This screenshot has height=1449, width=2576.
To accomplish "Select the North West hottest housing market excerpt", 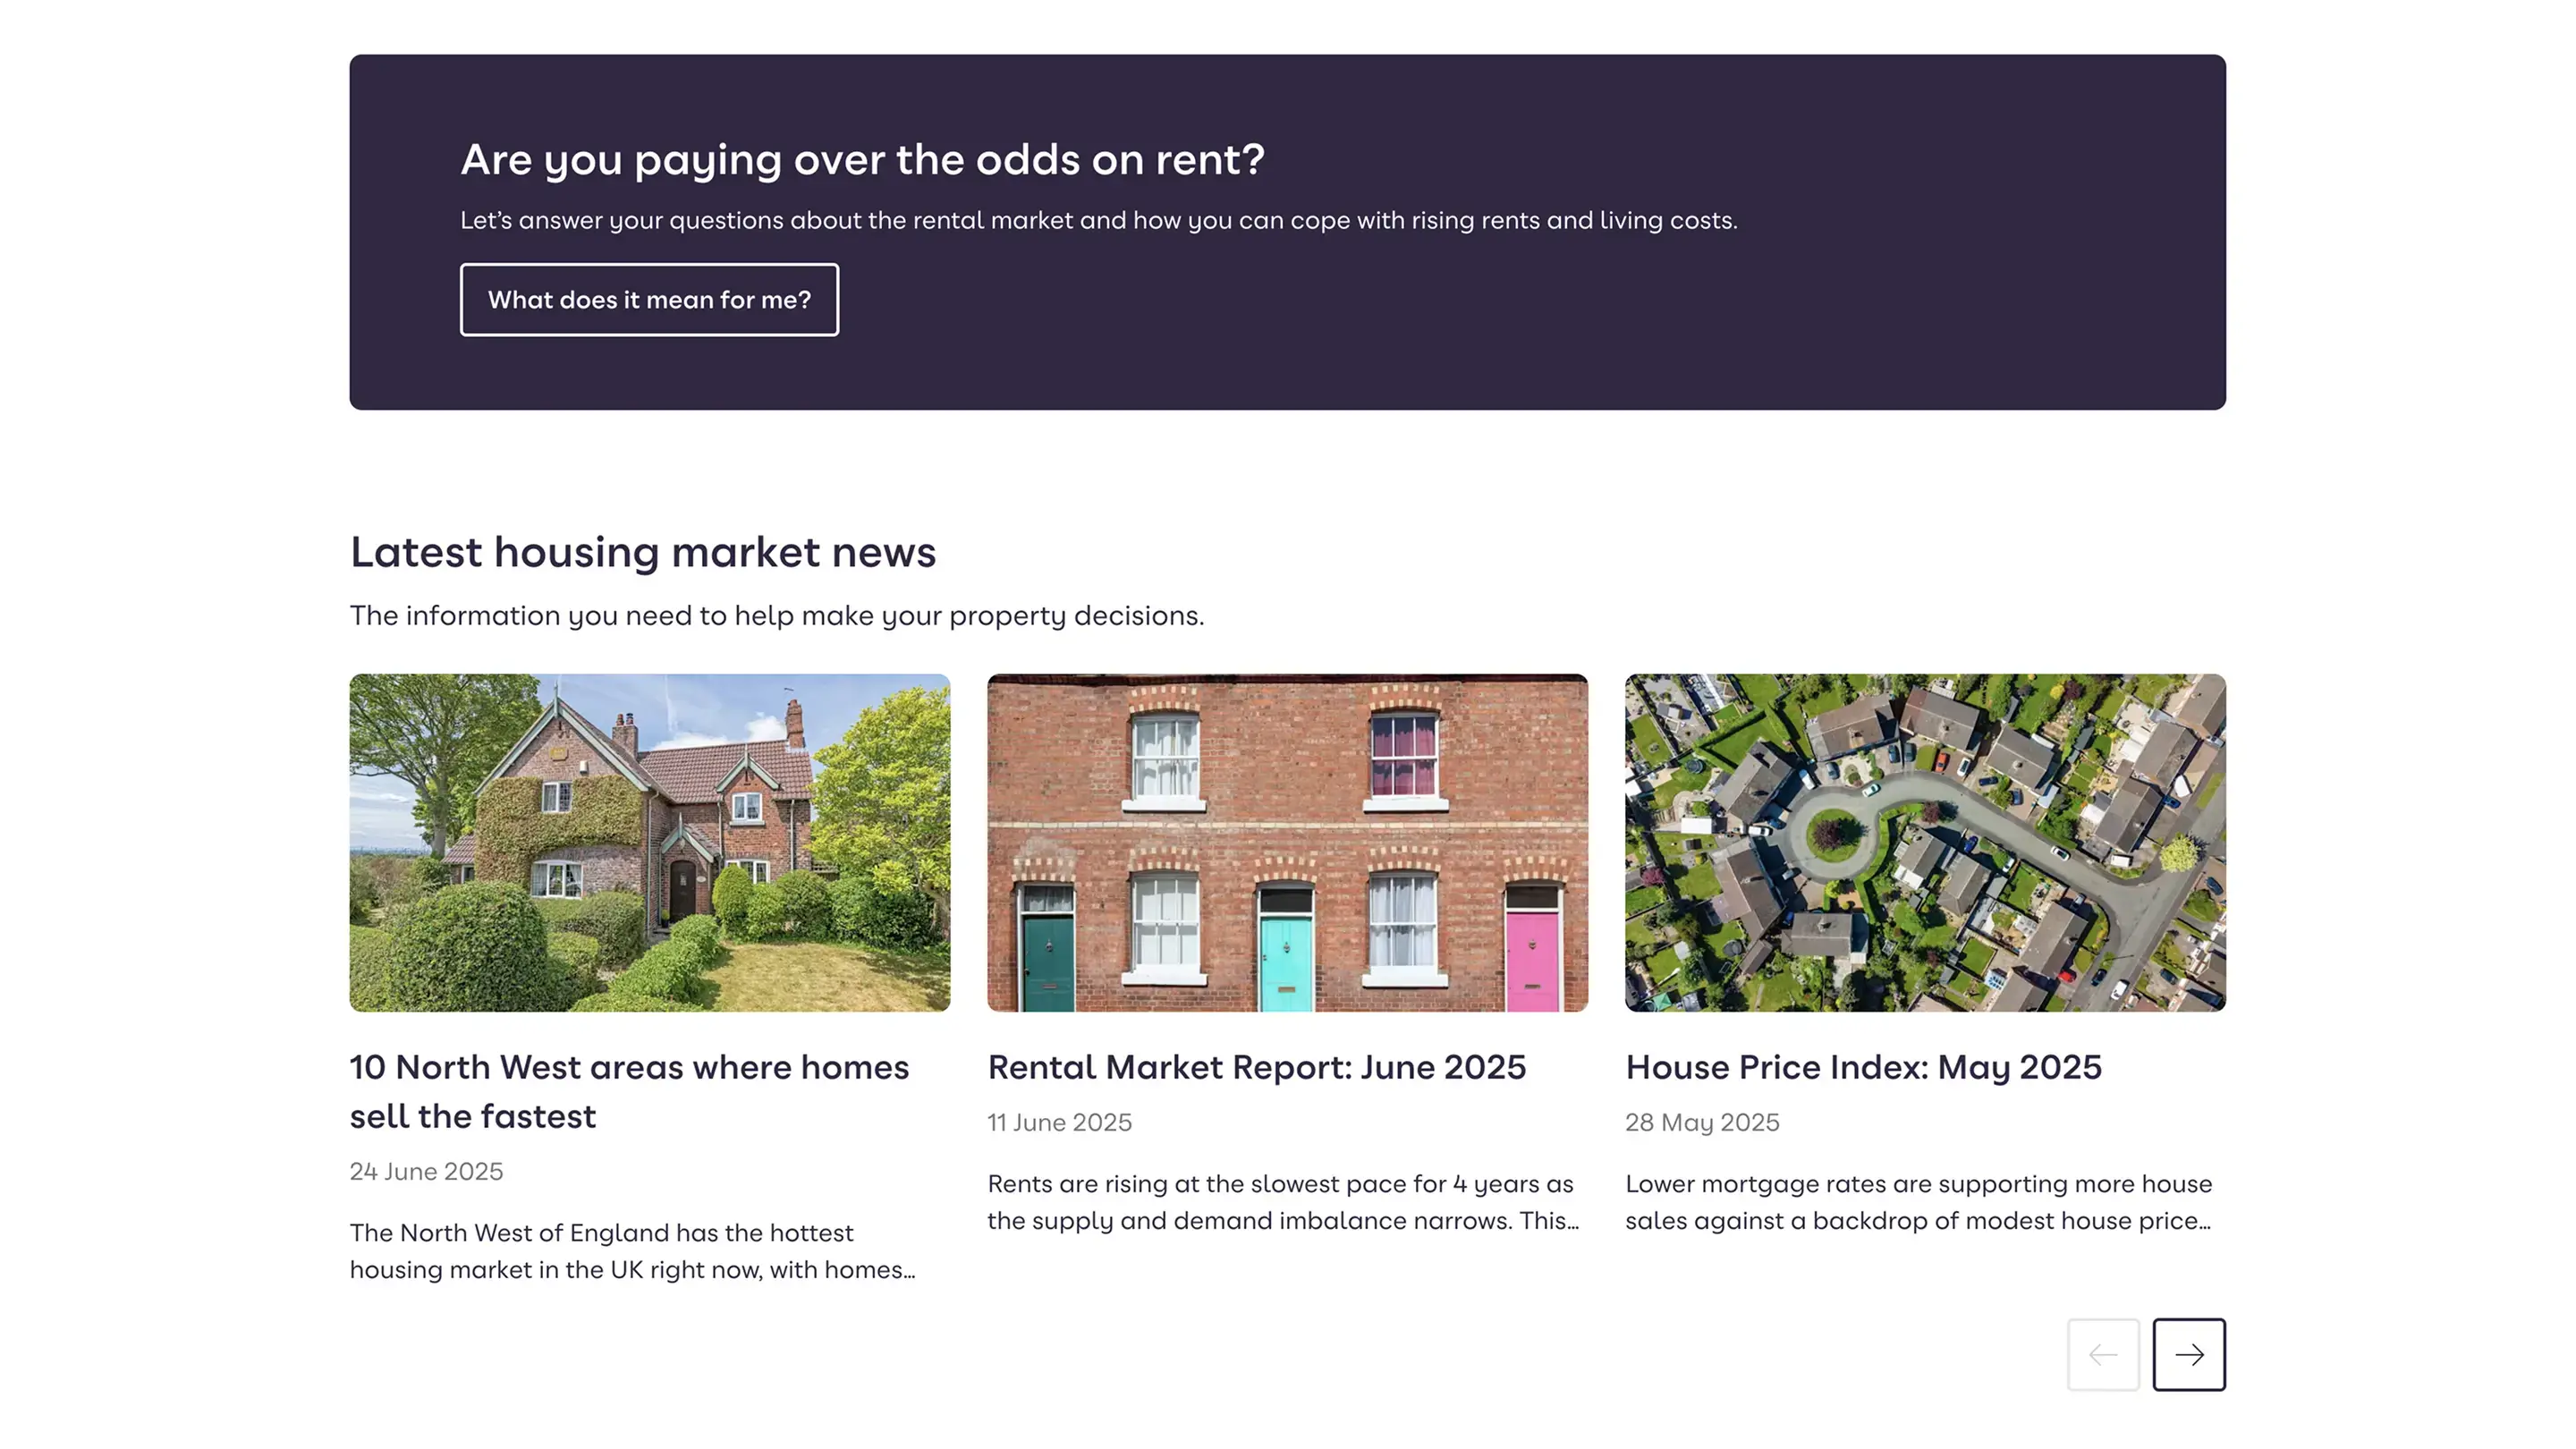I will tap(632, 1251).
